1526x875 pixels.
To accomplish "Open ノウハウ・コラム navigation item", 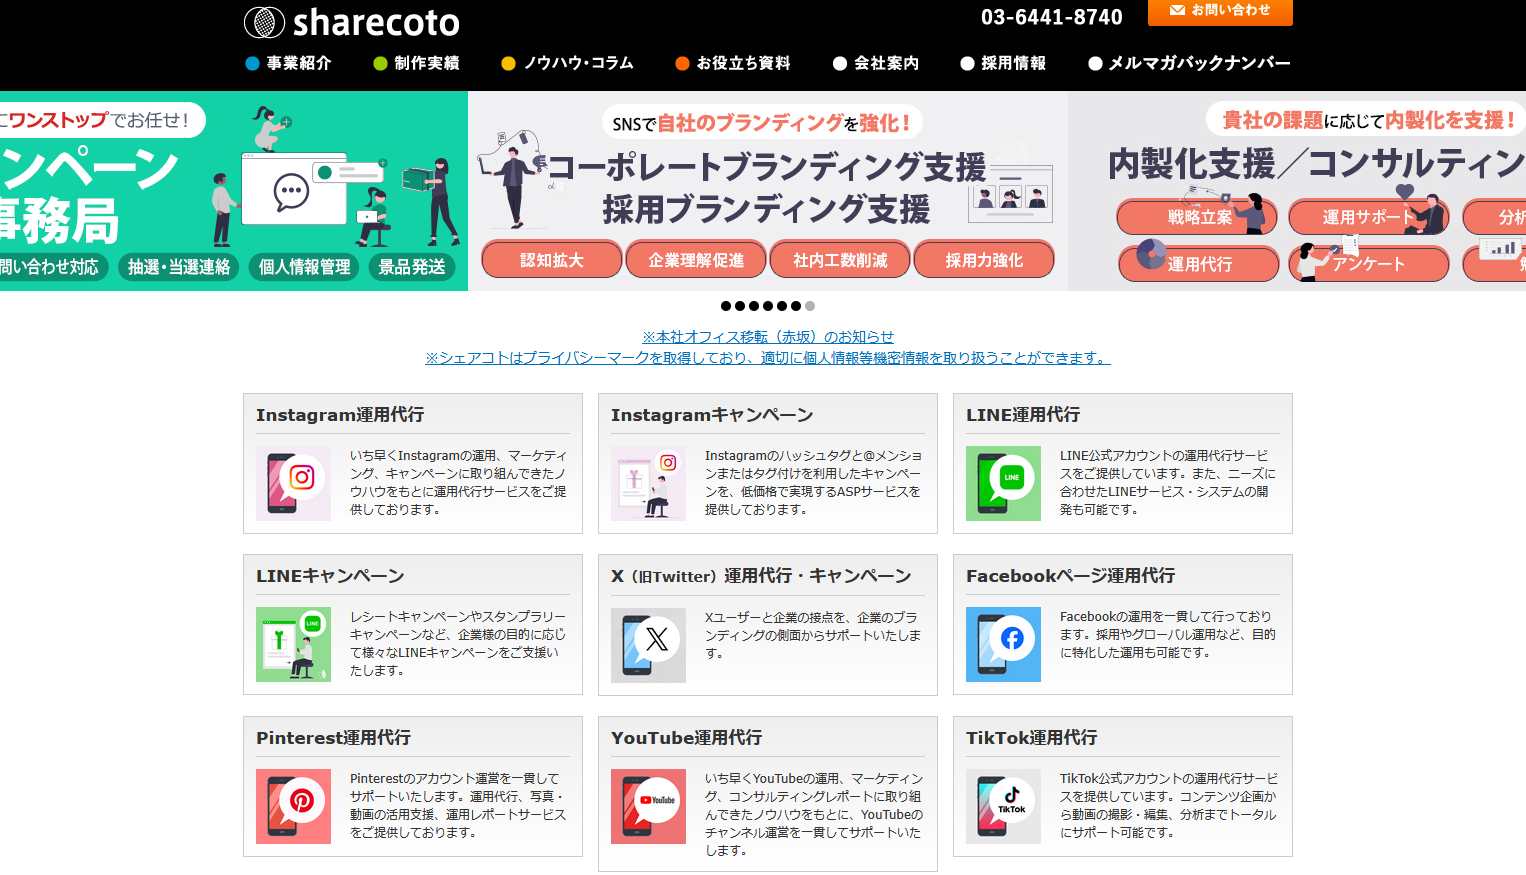I will tap(568, 63).
